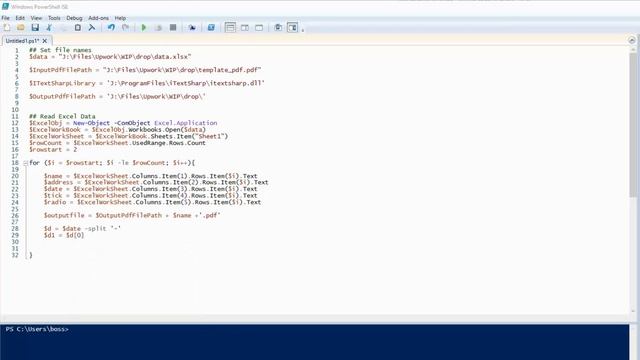Viewport: 640px width, 360px height.
Task: Create a new script file
Action: coord(7,28)
